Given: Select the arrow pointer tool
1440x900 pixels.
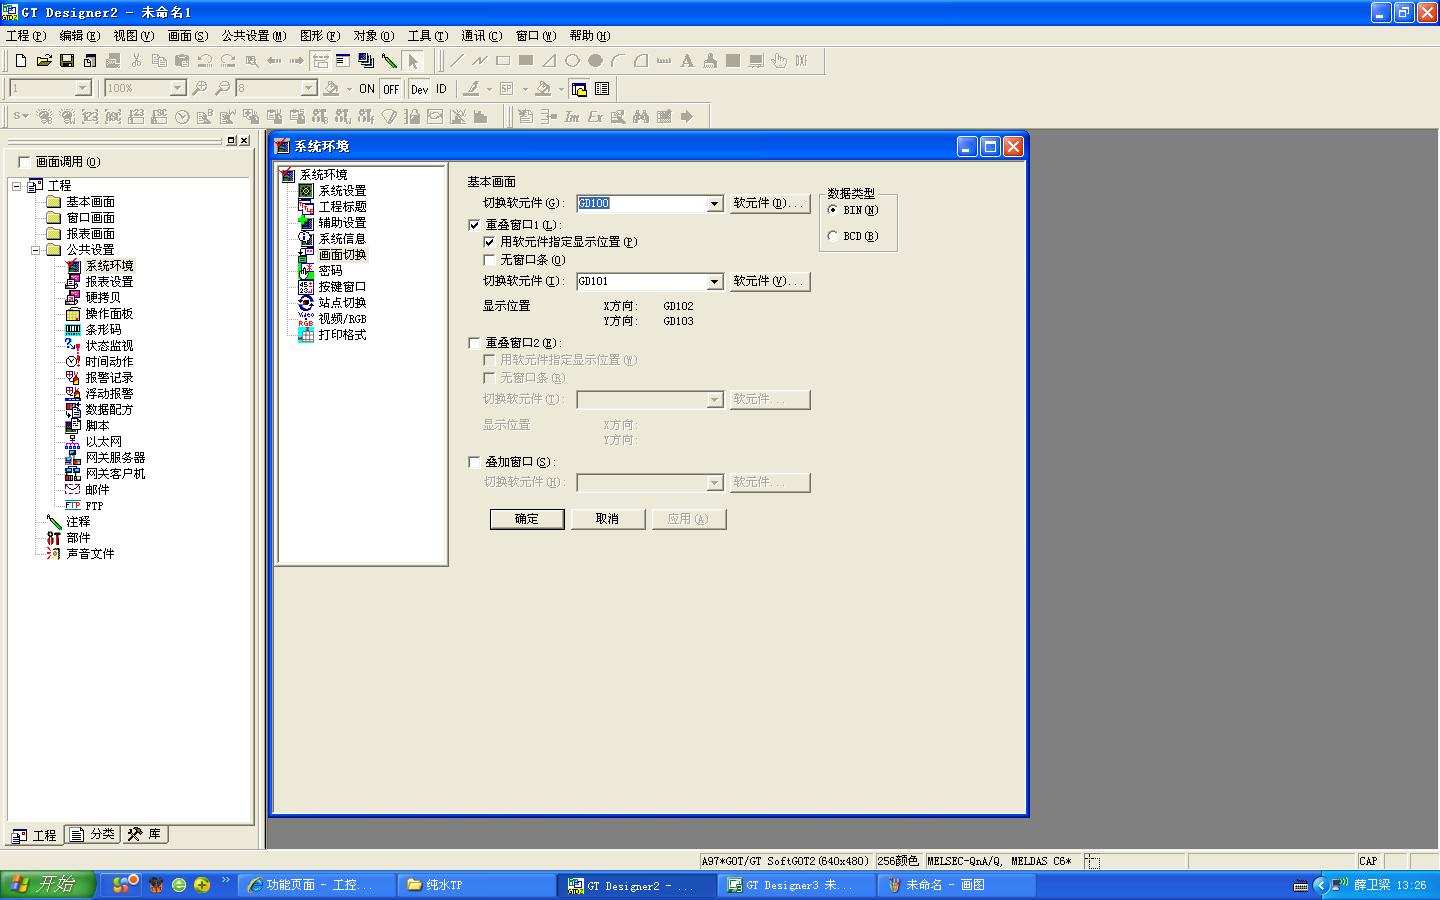Looking at the screenshot, I should [413, 61].
